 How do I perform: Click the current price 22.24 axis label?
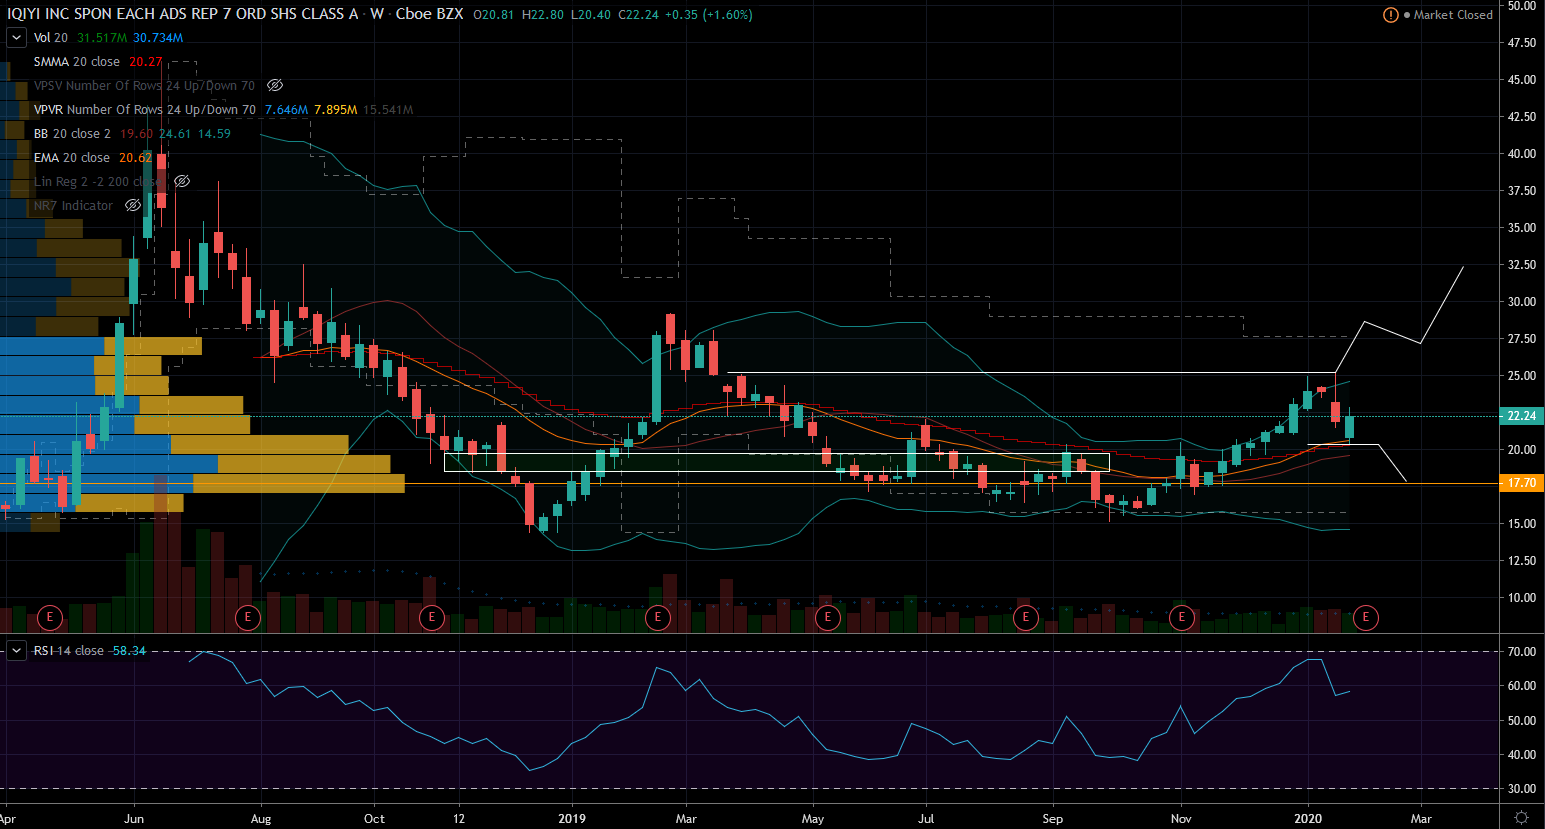(x=1521, y=416)
